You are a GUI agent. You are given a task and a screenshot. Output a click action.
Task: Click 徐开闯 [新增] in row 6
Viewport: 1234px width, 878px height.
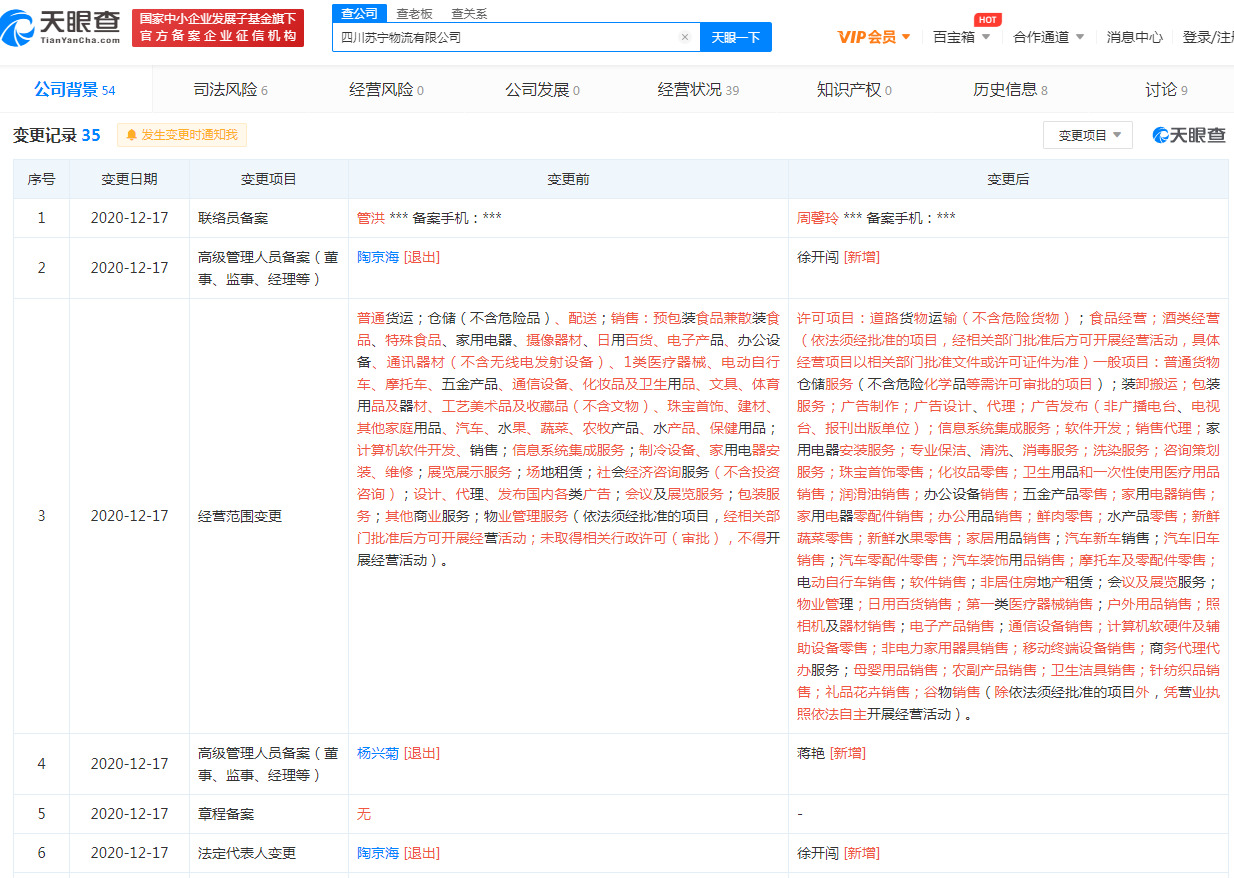[x=838, y=853]
